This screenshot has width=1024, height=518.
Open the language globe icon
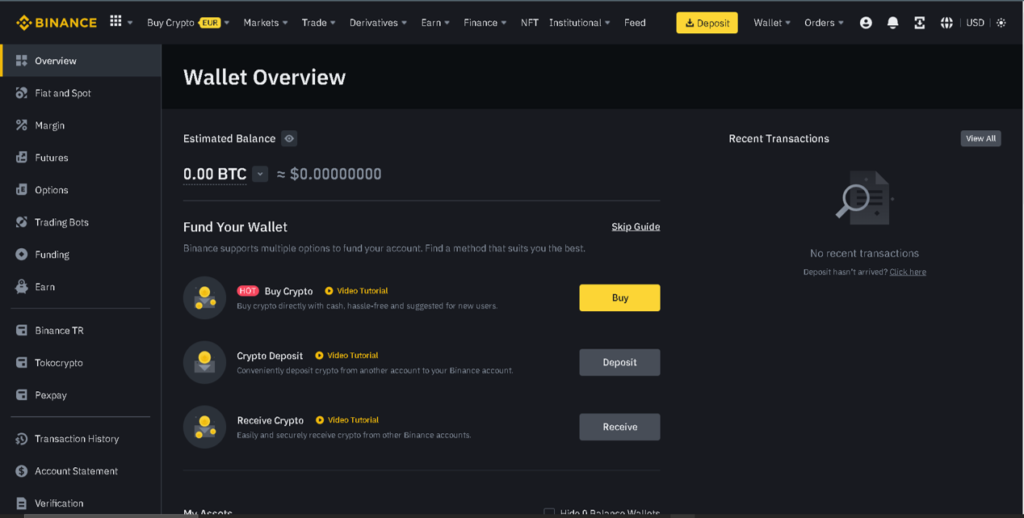coord(946,23)
